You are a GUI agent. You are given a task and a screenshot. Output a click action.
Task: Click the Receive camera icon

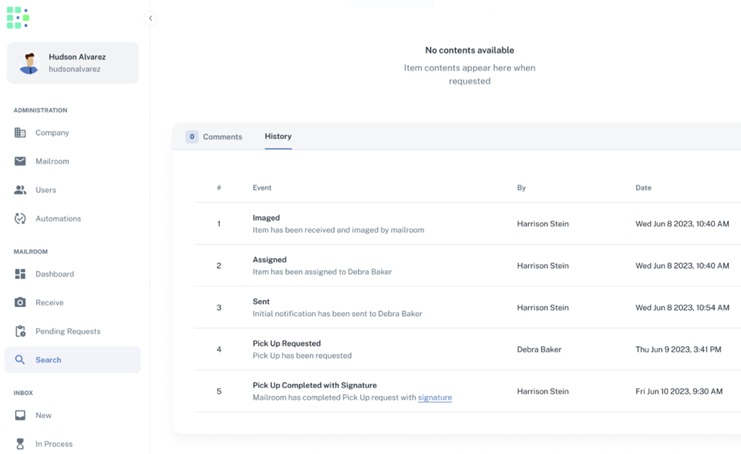pos(20,302)
